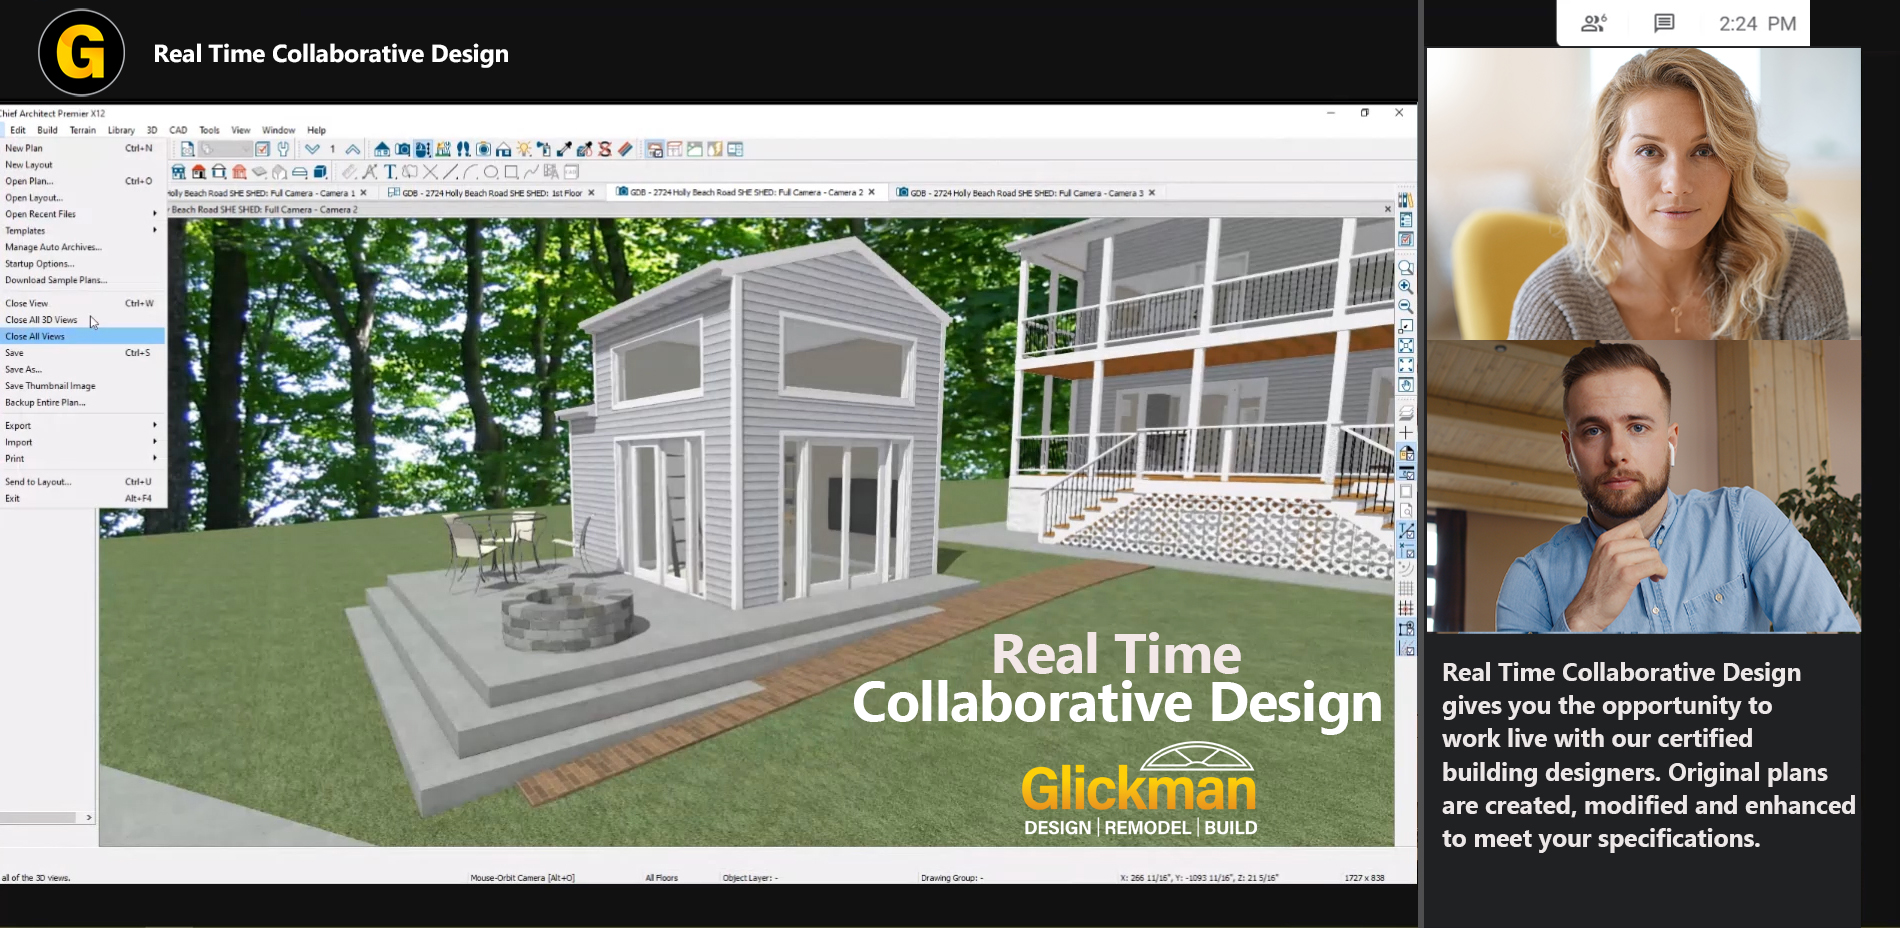Select the camera view tool icon

click(x=402, y=149)
